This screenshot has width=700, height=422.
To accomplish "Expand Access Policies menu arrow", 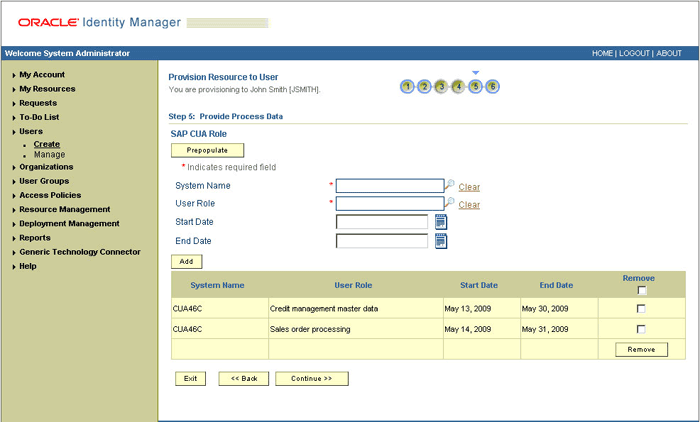I will [x=14, y=196].
